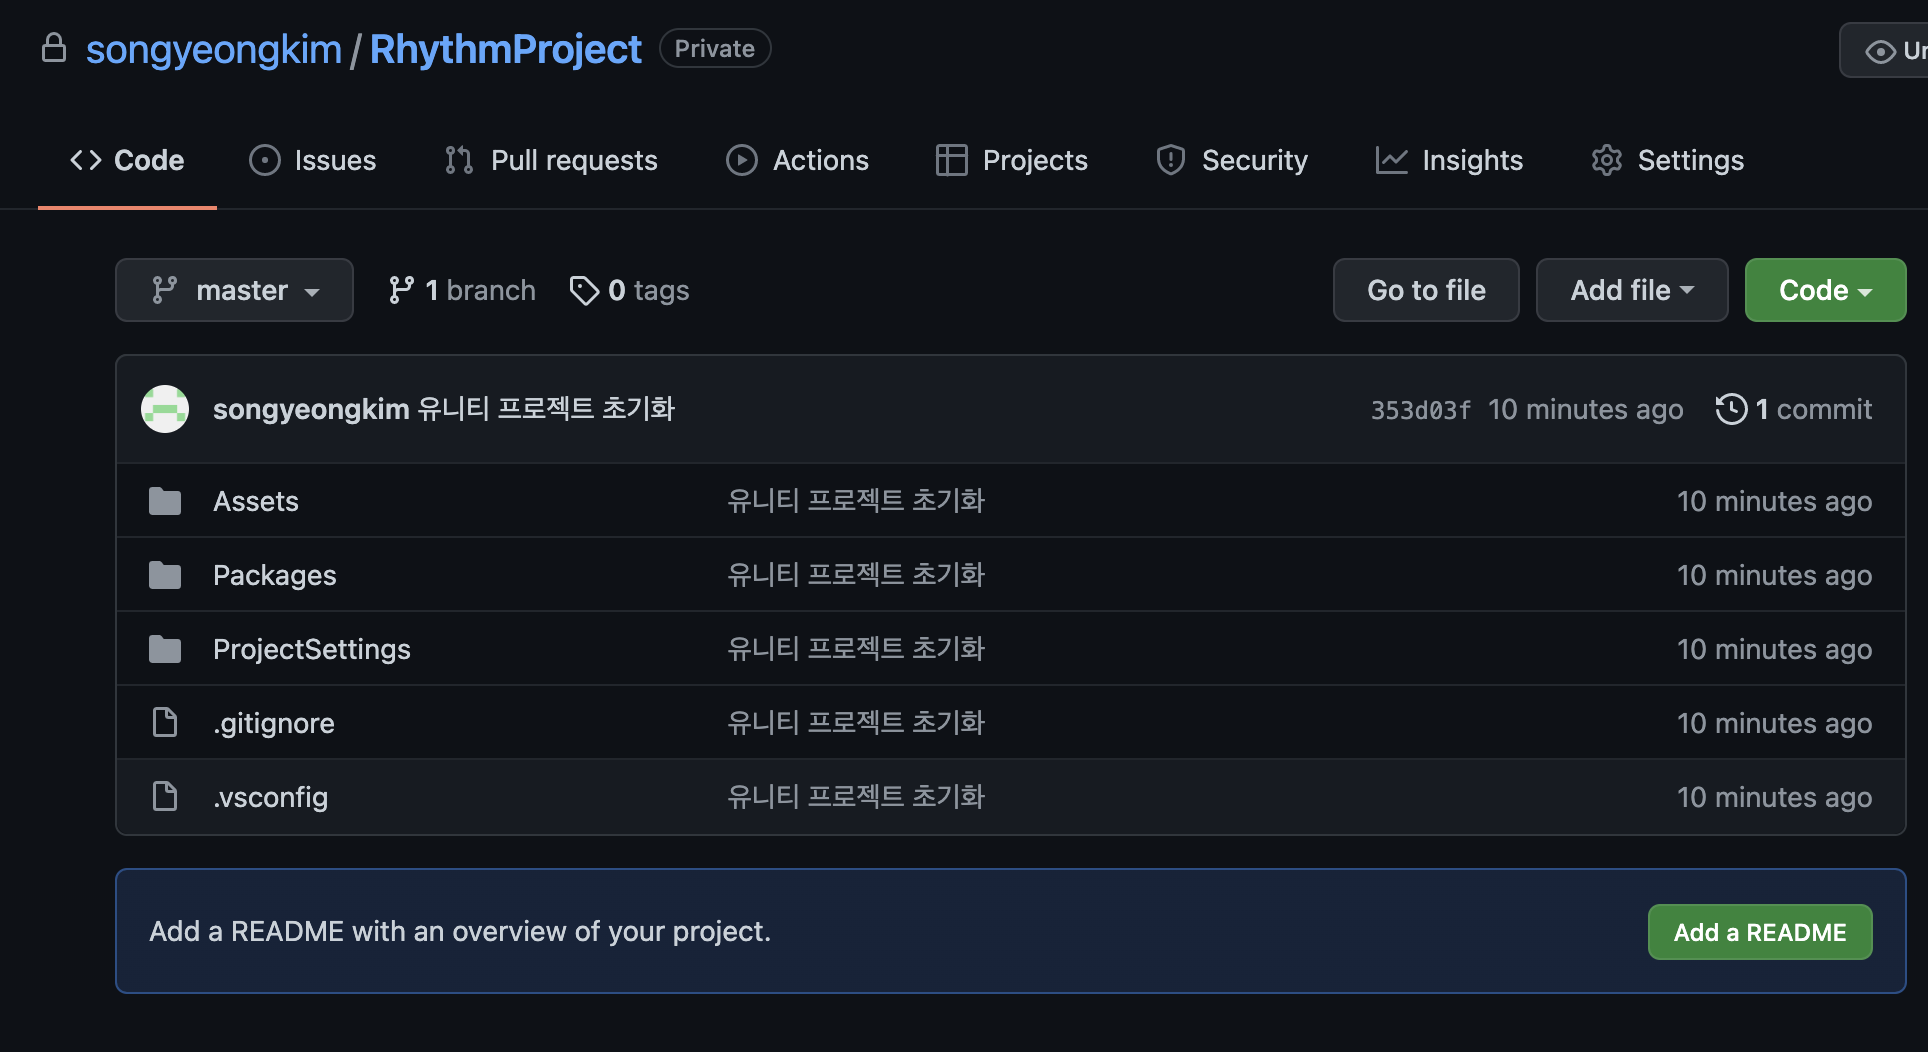The width and height of the screenshot is (1928, 1052).
Task: Click the .gitignore file icon
Action: point(165,722)
